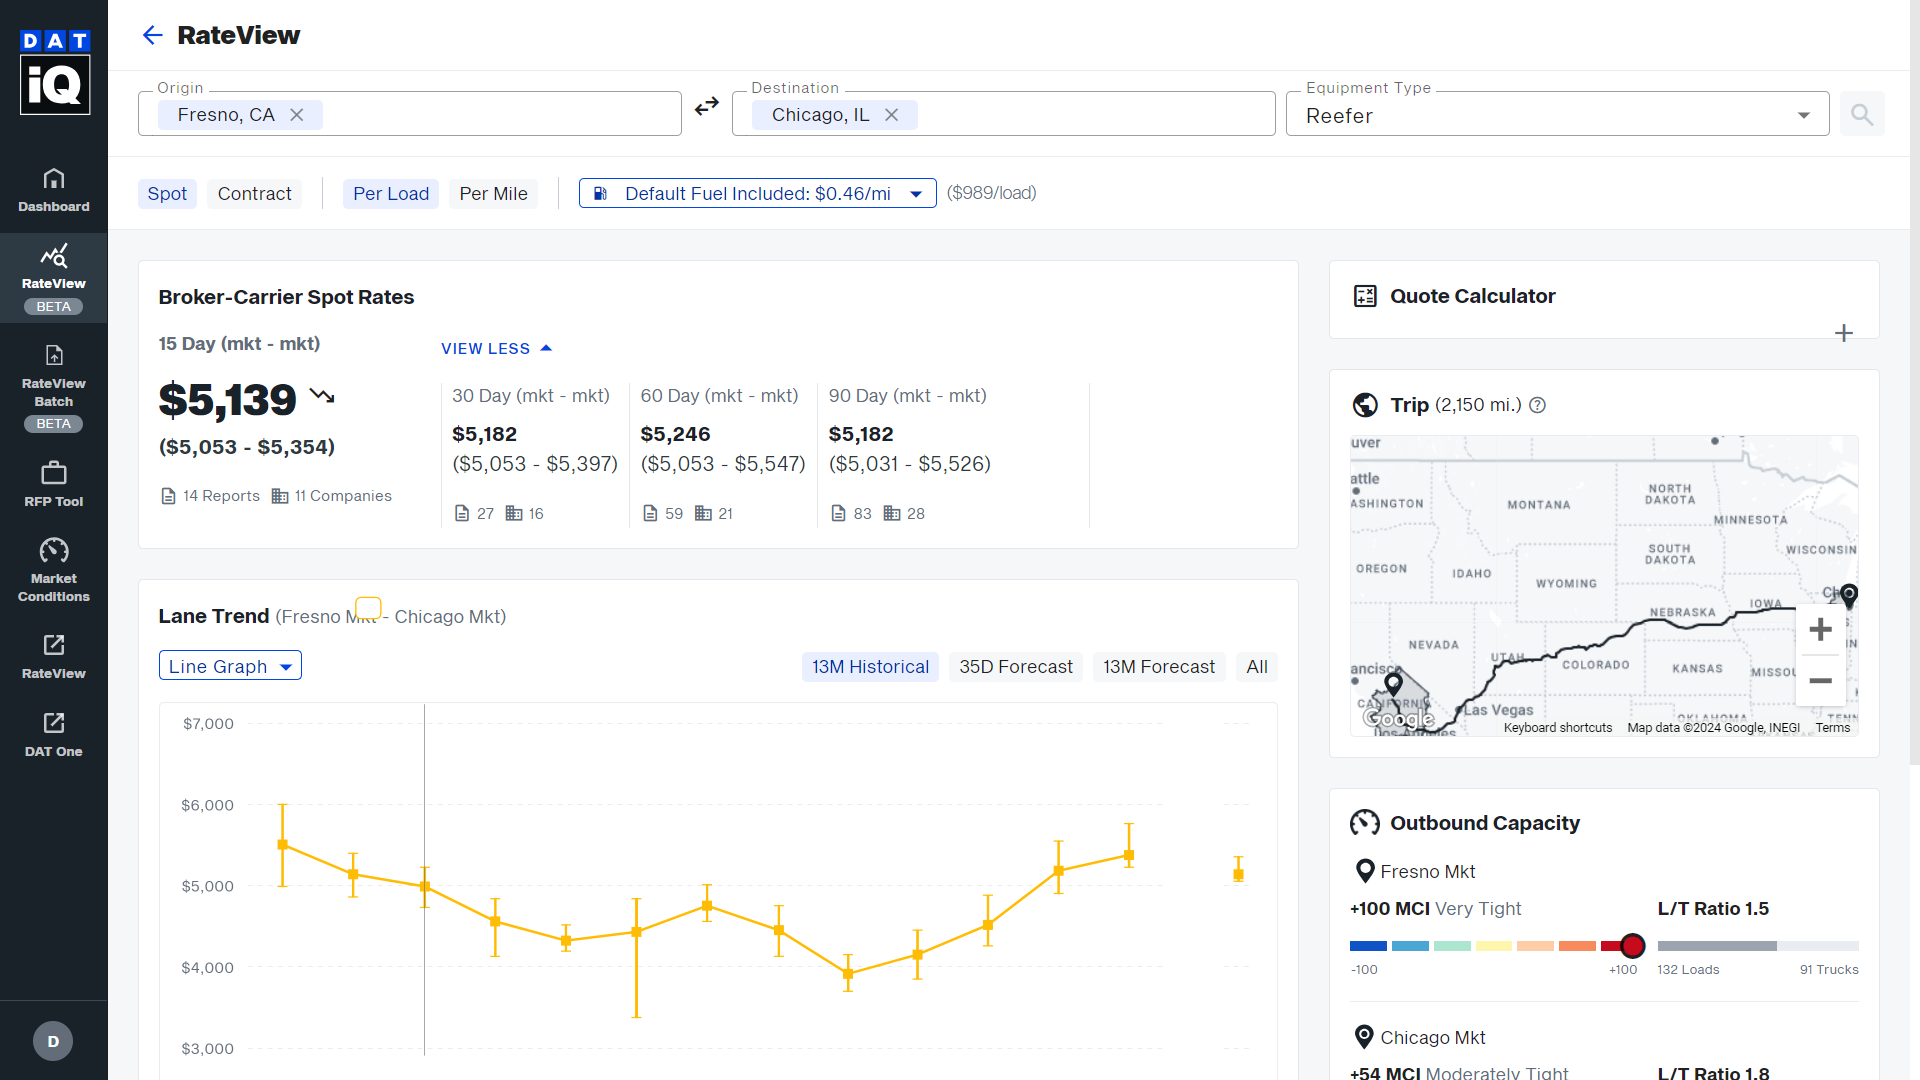Click the Chicago destination map pin
The width and height of the screenshot is (1920, 1080).
pyautogui.click(x=1849, y=595)
